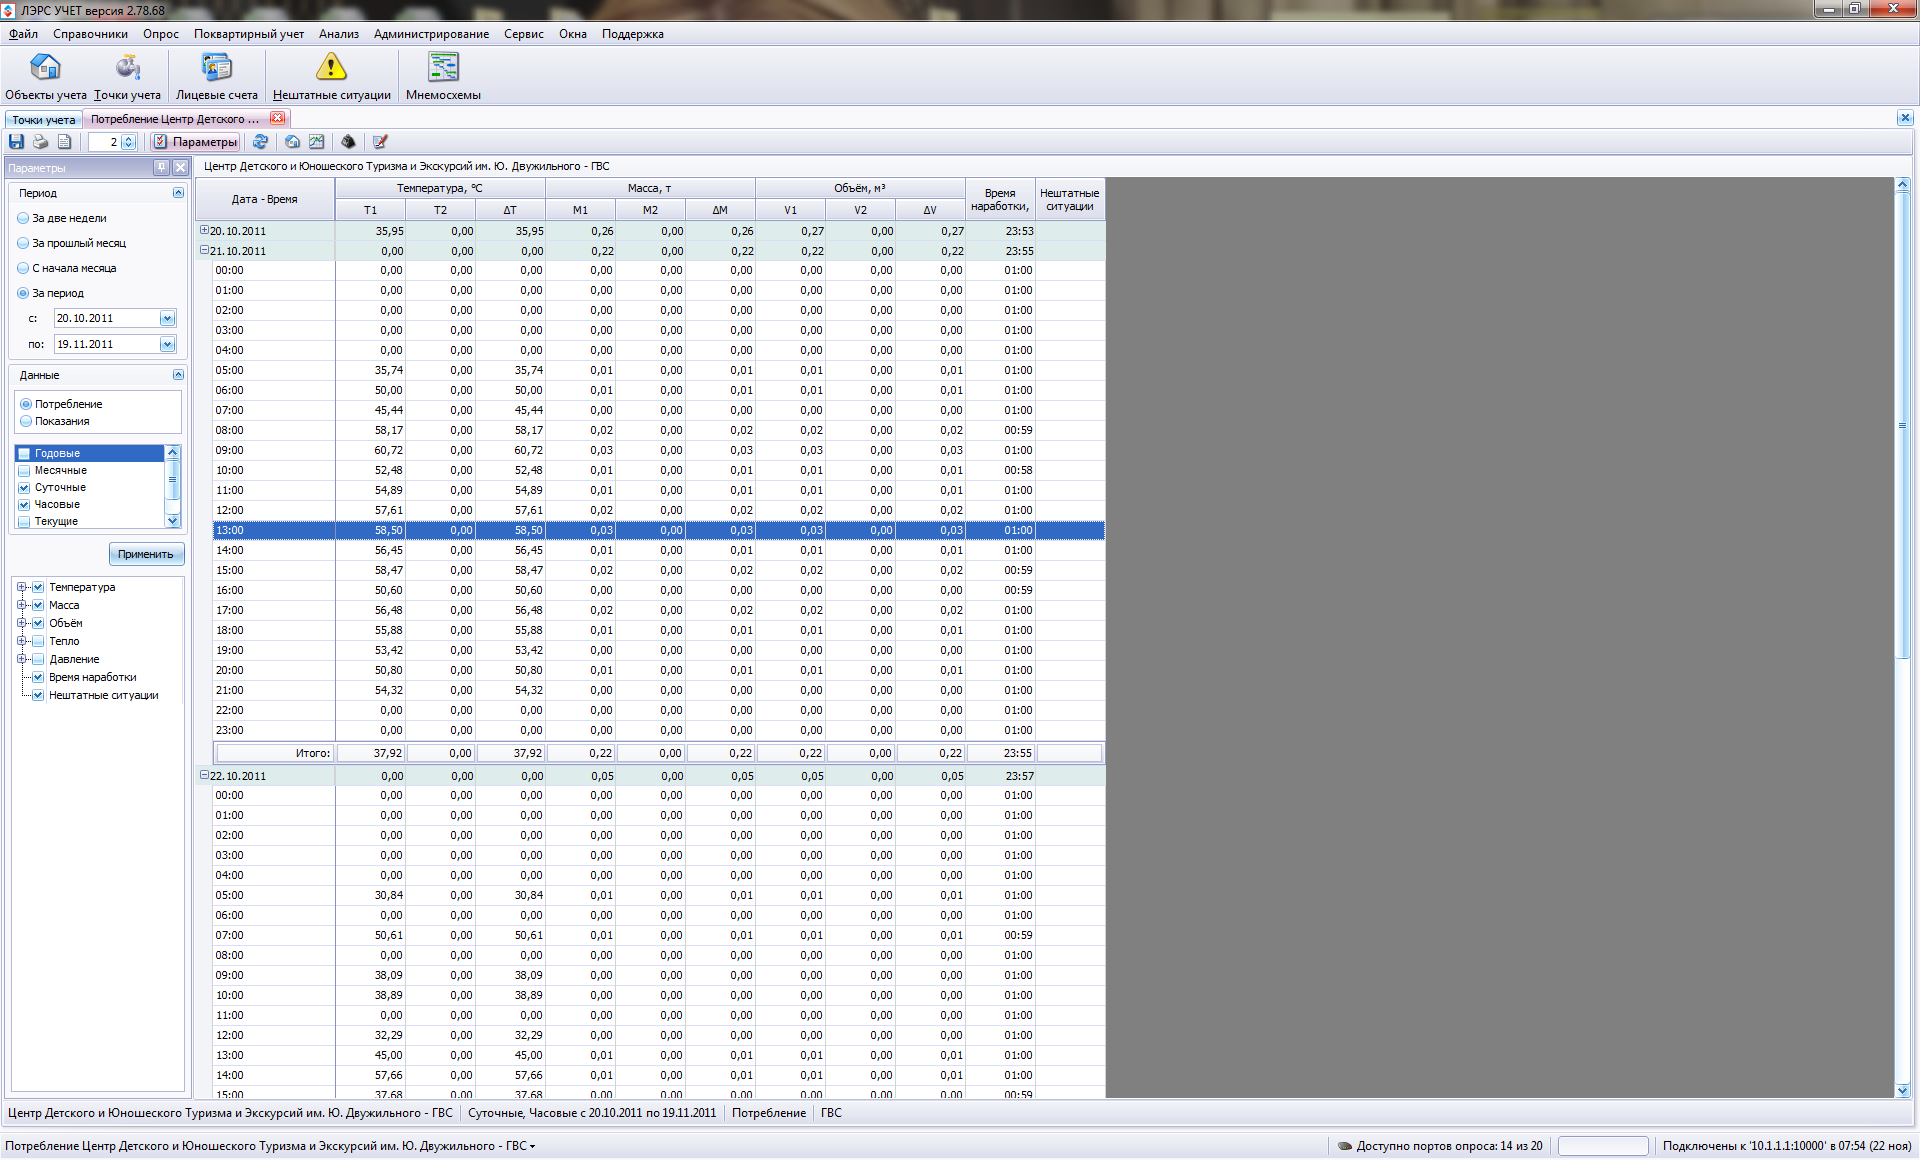Click the save floppy disk icon
The height and width of the screenshot is (1160, 1920).
(x=17, y=142)
